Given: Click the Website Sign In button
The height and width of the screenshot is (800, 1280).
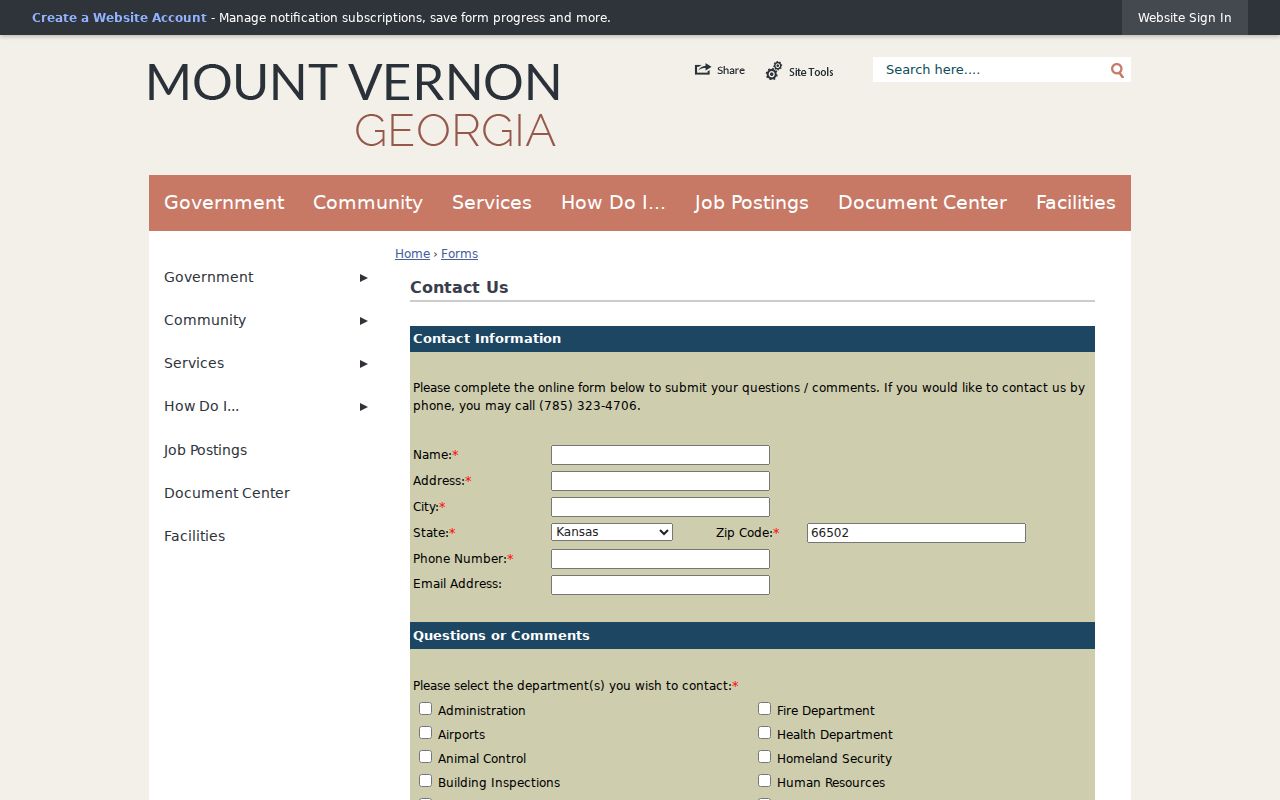Looking at the screenshot, I should point(1185,18).
